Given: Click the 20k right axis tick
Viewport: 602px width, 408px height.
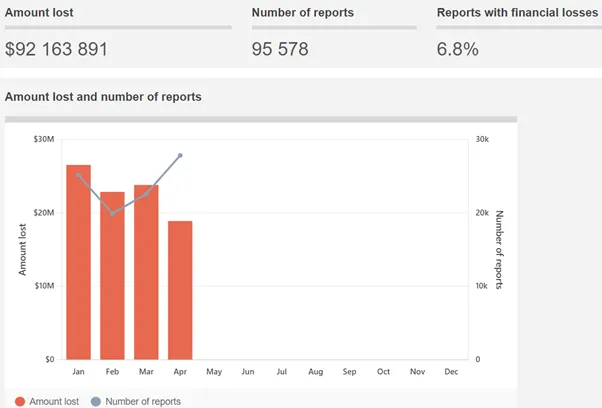Looking at the screenshot, I should click(482, 213).
